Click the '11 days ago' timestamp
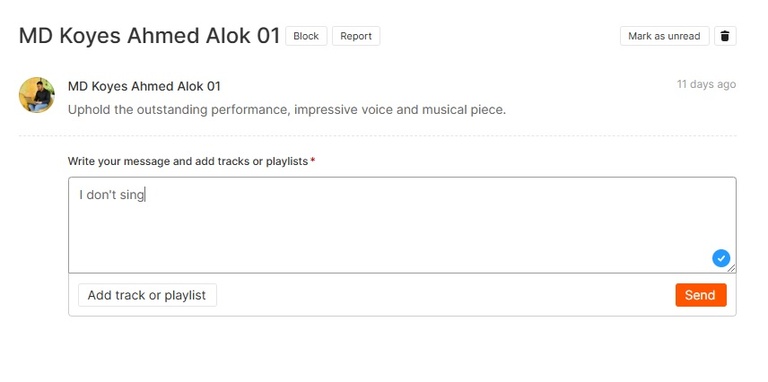The image size is (768, 382). point(706,84)
